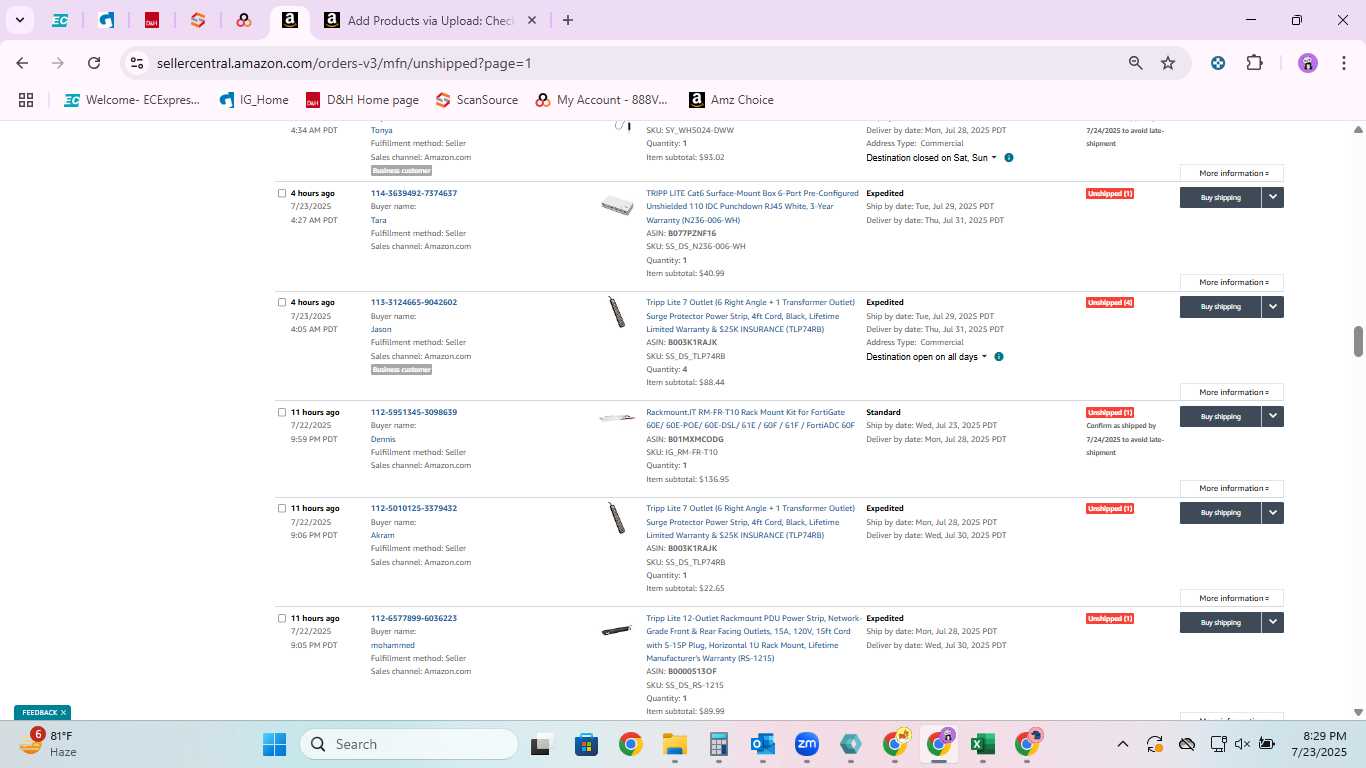The height and width of the screenshot is (768, 1366).
Task: Reload the Seller Central page
Action: 94,63
